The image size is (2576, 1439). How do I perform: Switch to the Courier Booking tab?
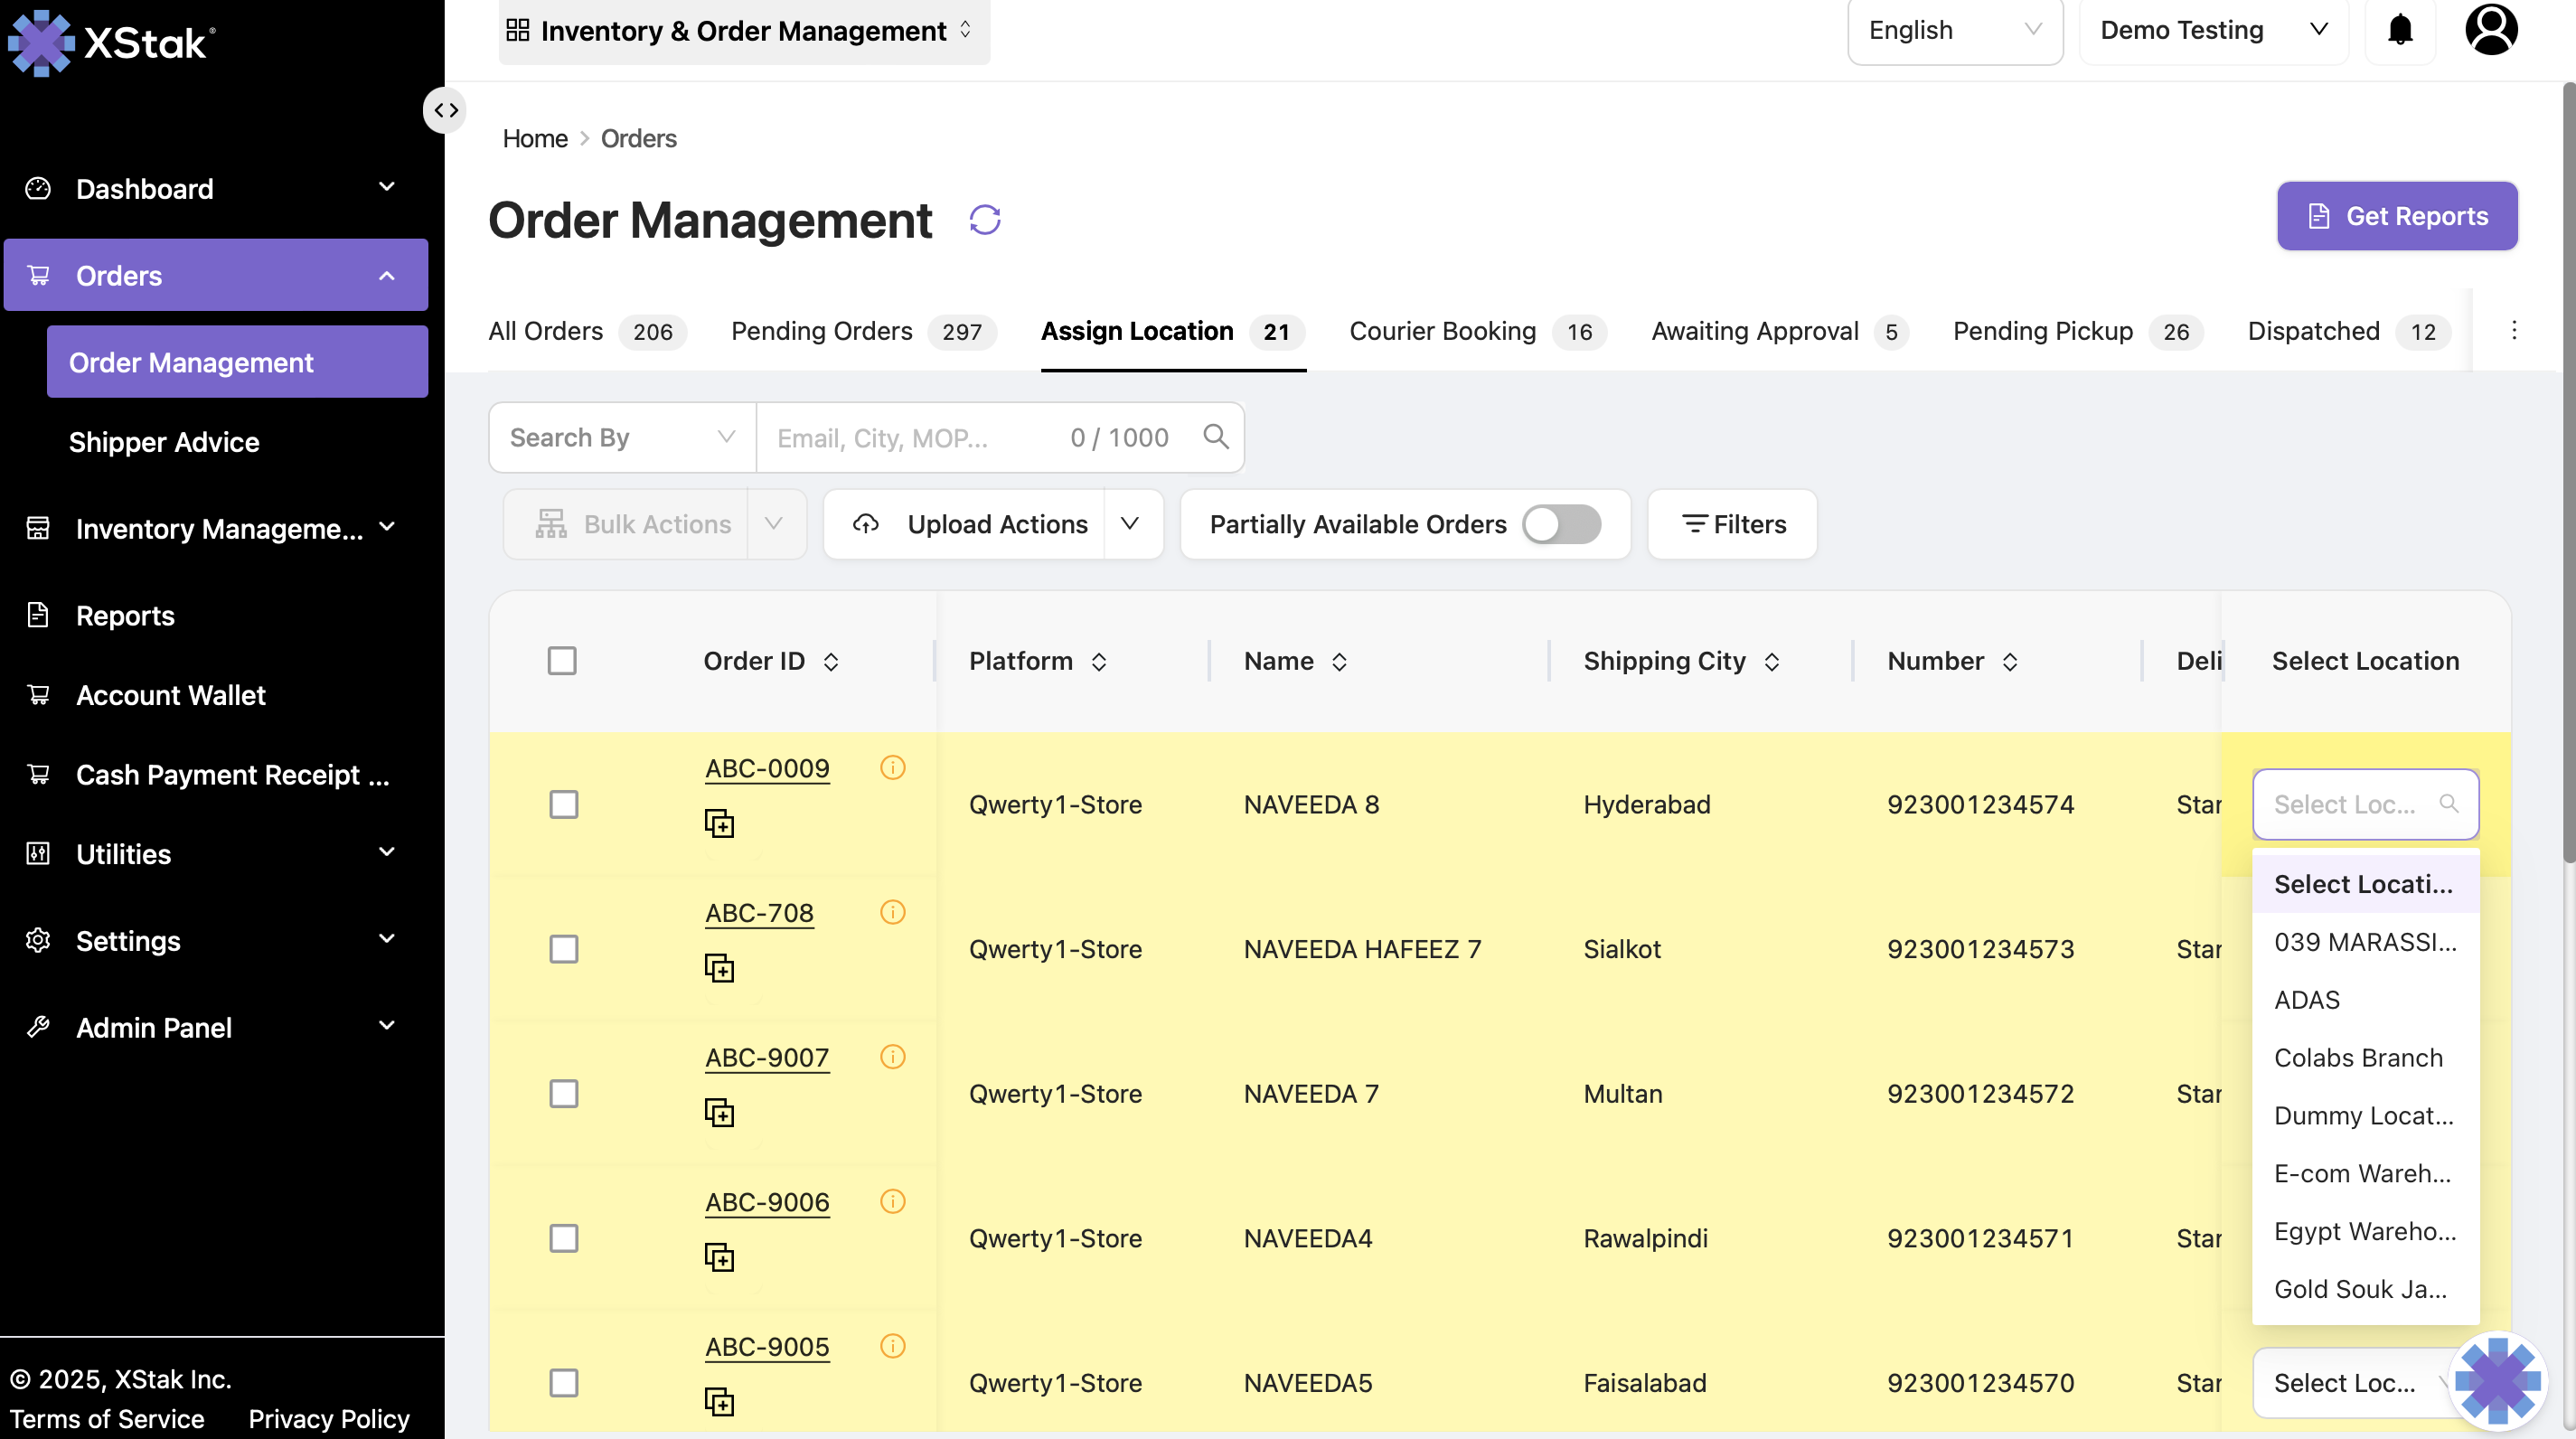coord(1477,331)
